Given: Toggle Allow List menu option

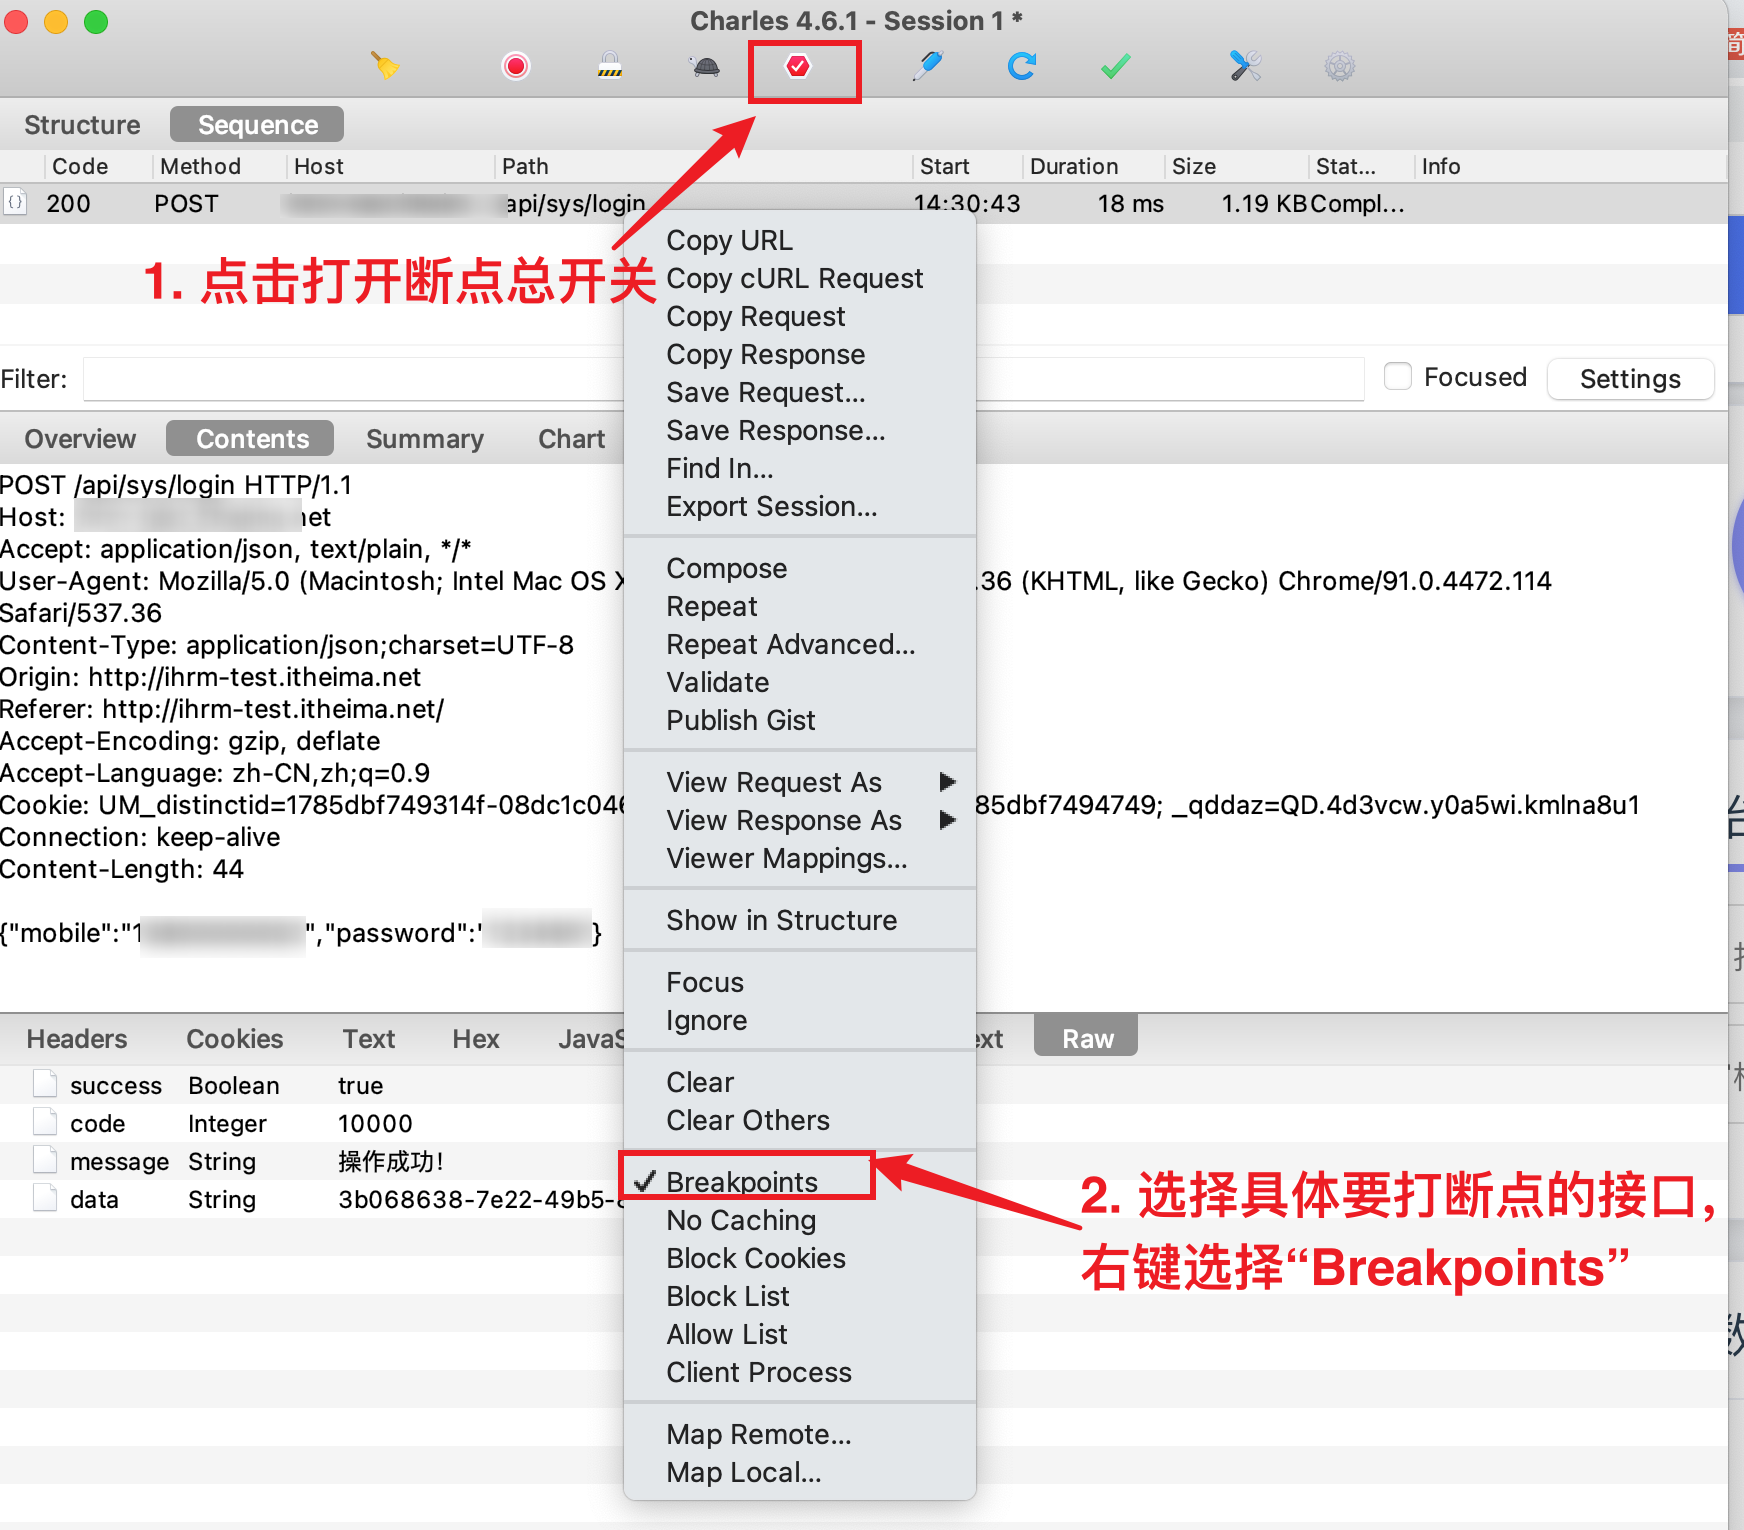Looking at the screenshot, I should coord(799,1334).
